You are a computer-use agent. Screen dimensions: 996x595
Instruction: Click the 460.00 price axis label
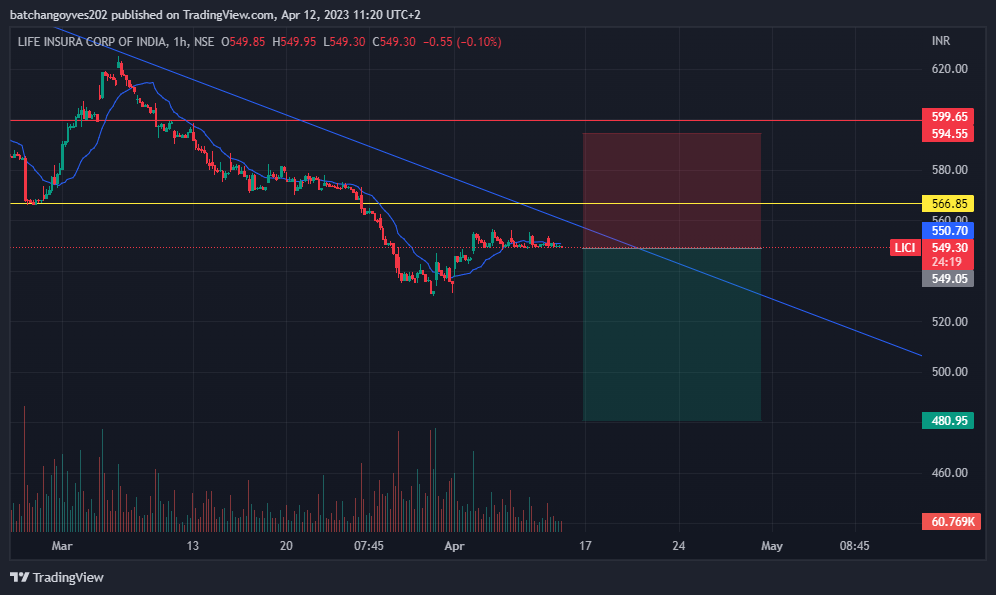click(x=950, y=472)
